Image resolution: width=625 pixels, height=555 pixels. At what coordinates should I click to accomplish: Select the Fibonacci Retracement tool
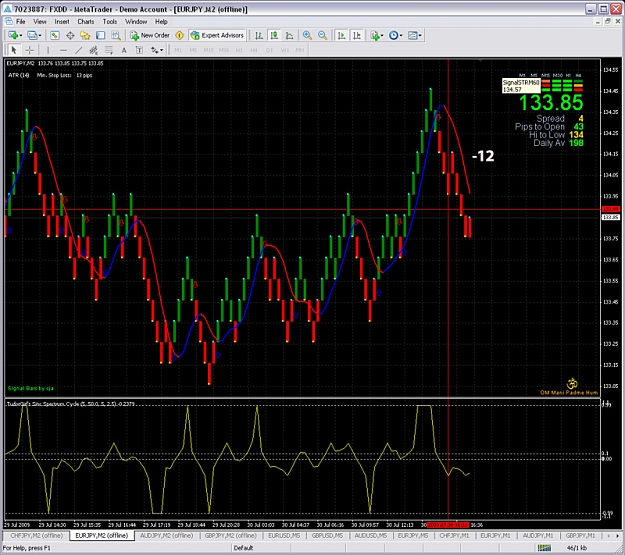pos(109,50)
